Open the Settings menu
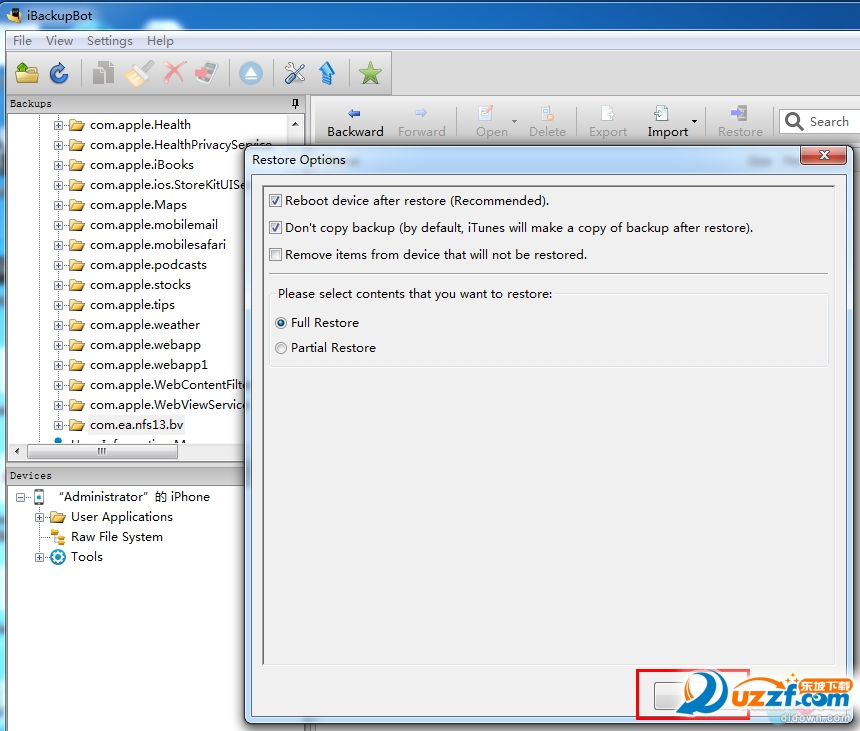860x731 pixels. point(109,41)
